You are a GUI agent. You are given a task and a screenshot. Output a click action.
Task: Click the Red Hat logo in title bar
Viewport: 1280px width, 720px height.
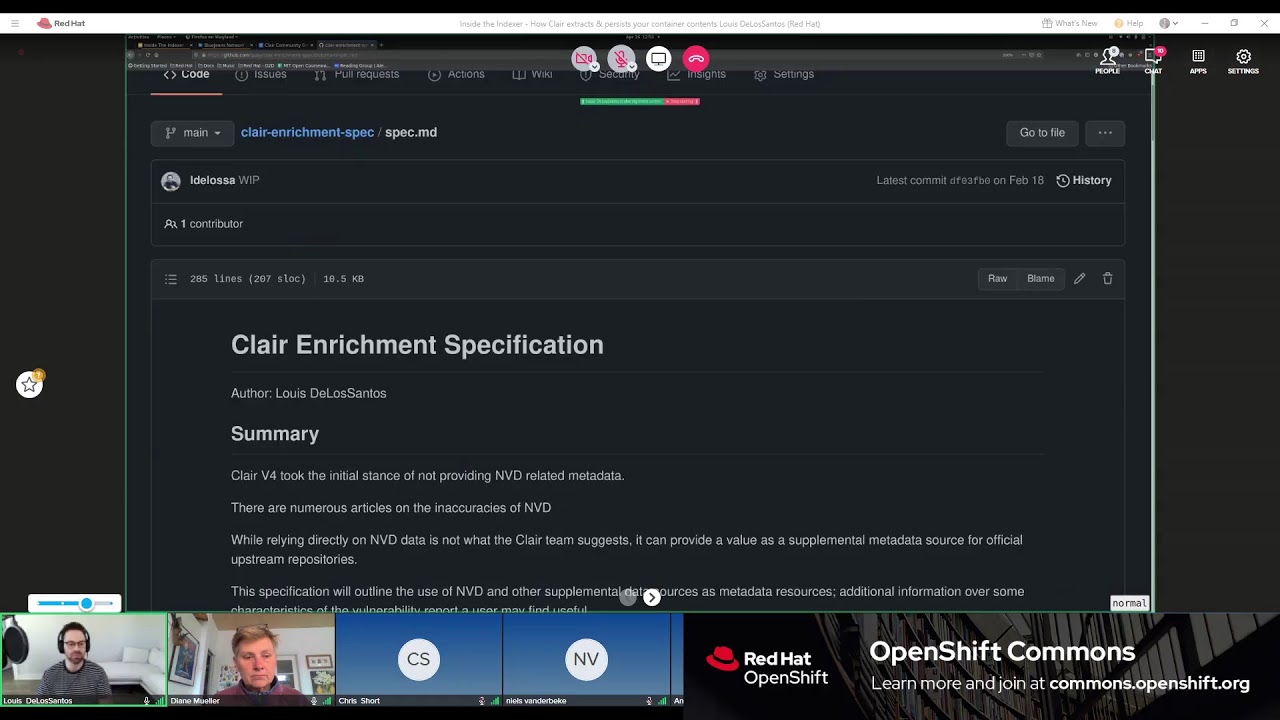click(x=61, y=23)
